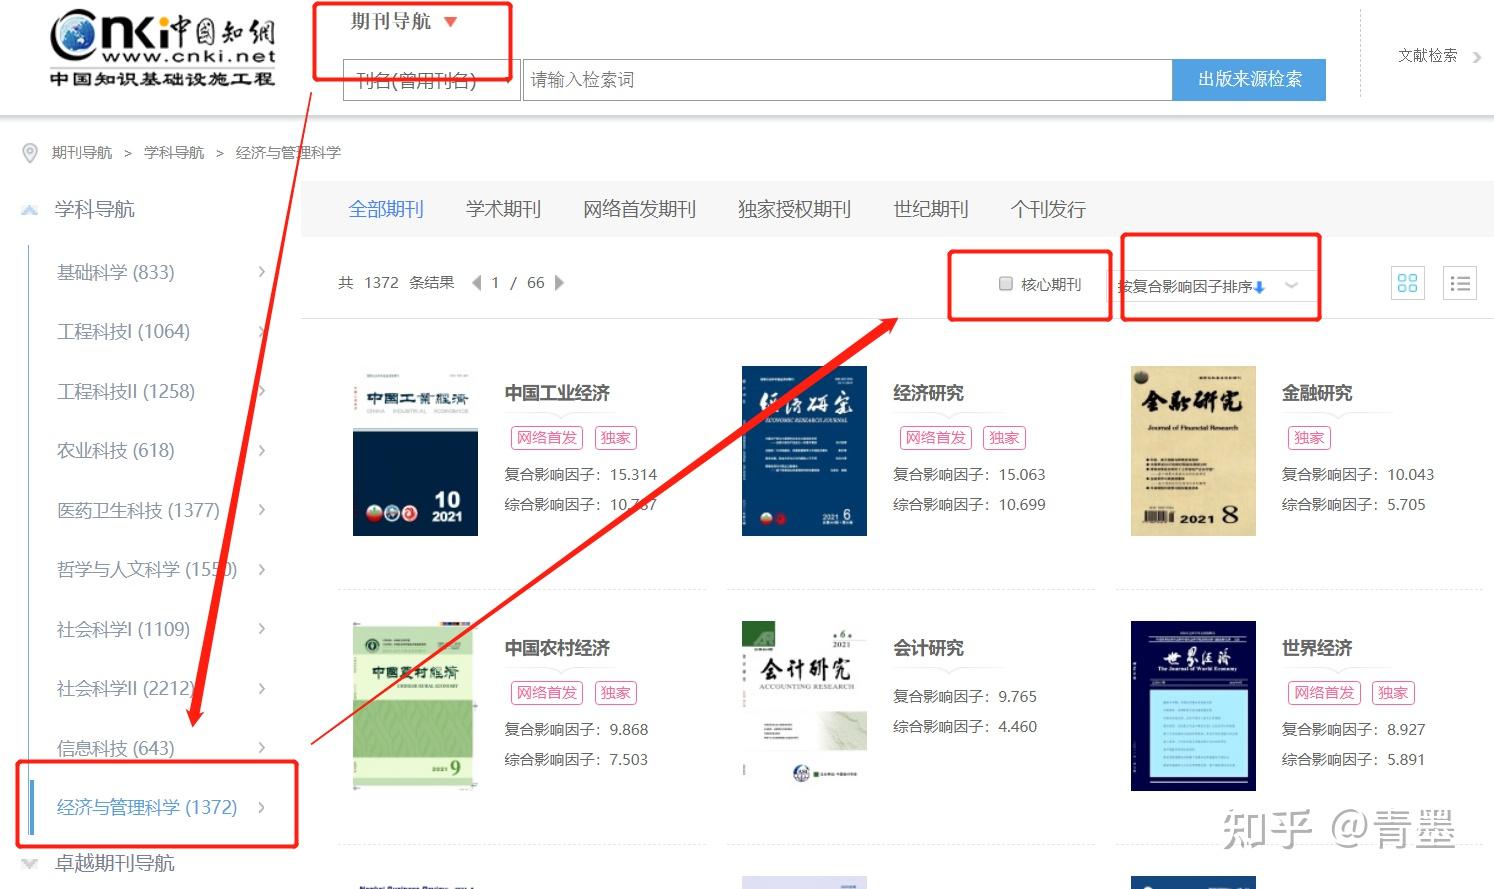Open the 金融研究 cover thumbnail
Screen dimensions: 1494x889
1193,451
